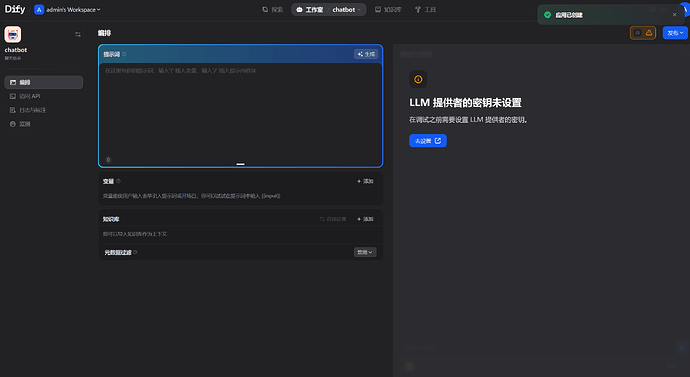Click the 工具 tools icon in the top nav

tap(418, 10)
